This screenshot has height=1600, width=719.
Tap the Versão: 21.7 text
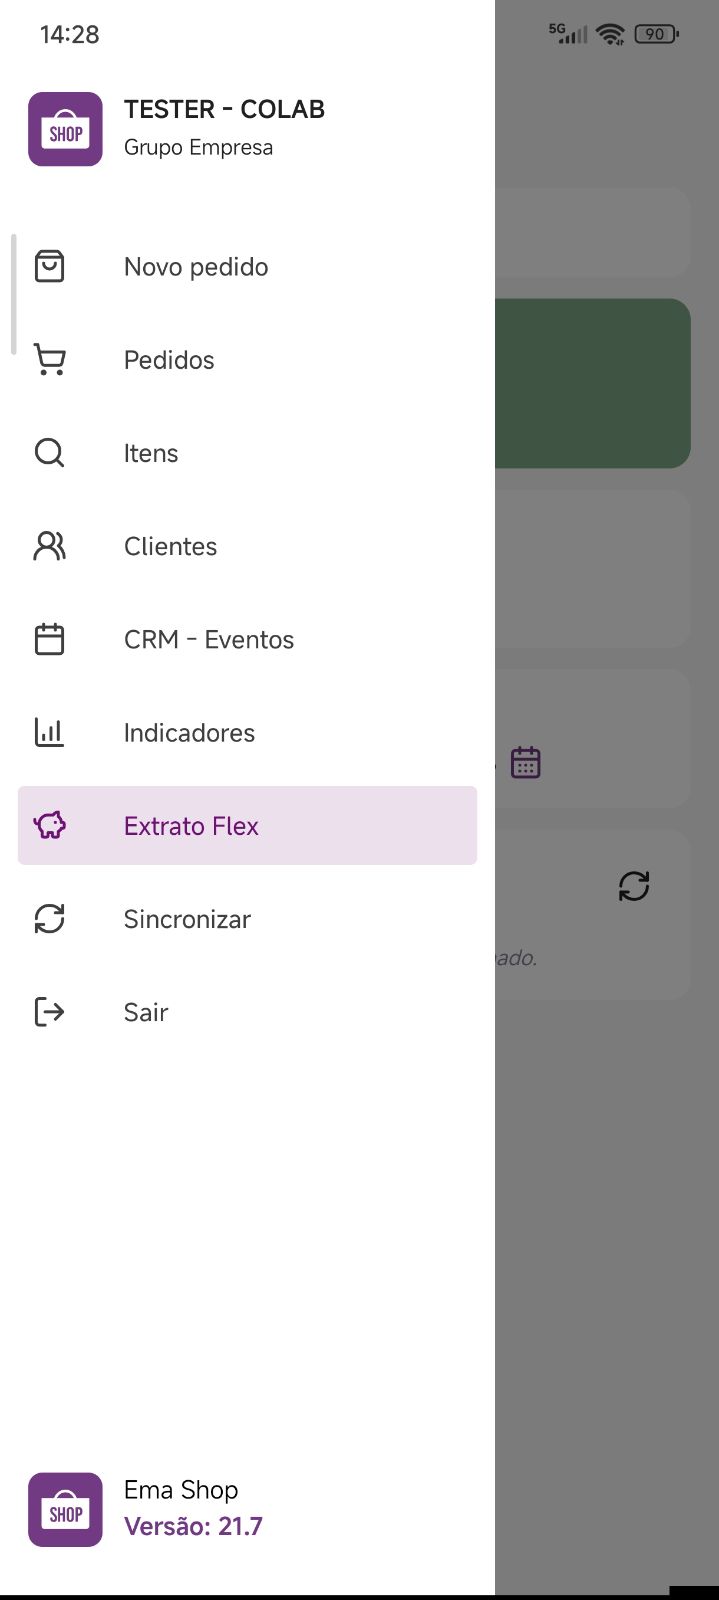[x=193, y=1526]
